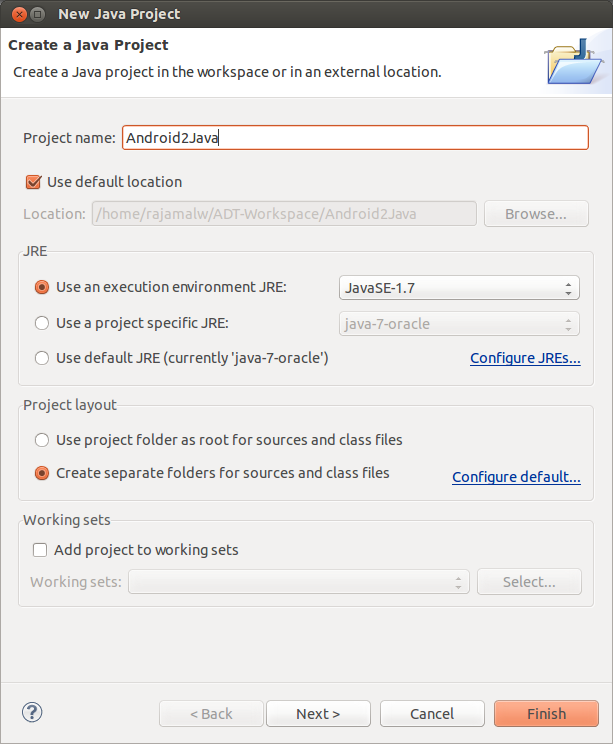
Task: Click the window menu button in title bar
Action: click(37, 15)
